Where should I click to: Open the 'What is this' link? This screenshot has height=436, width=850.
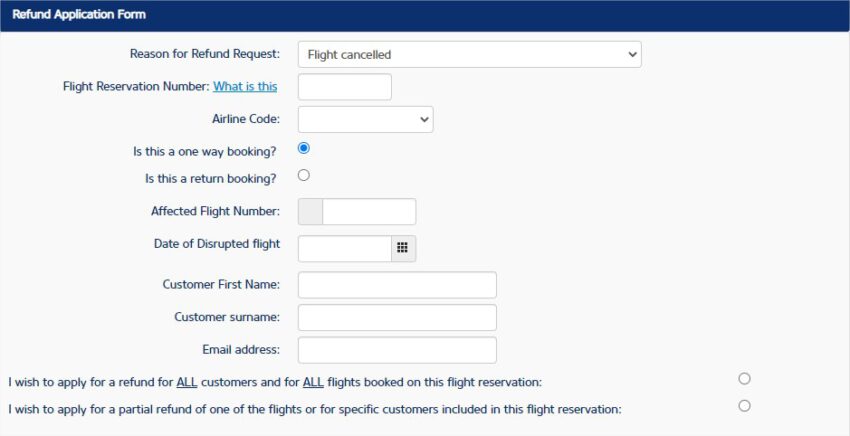click(x=245, y=87)
